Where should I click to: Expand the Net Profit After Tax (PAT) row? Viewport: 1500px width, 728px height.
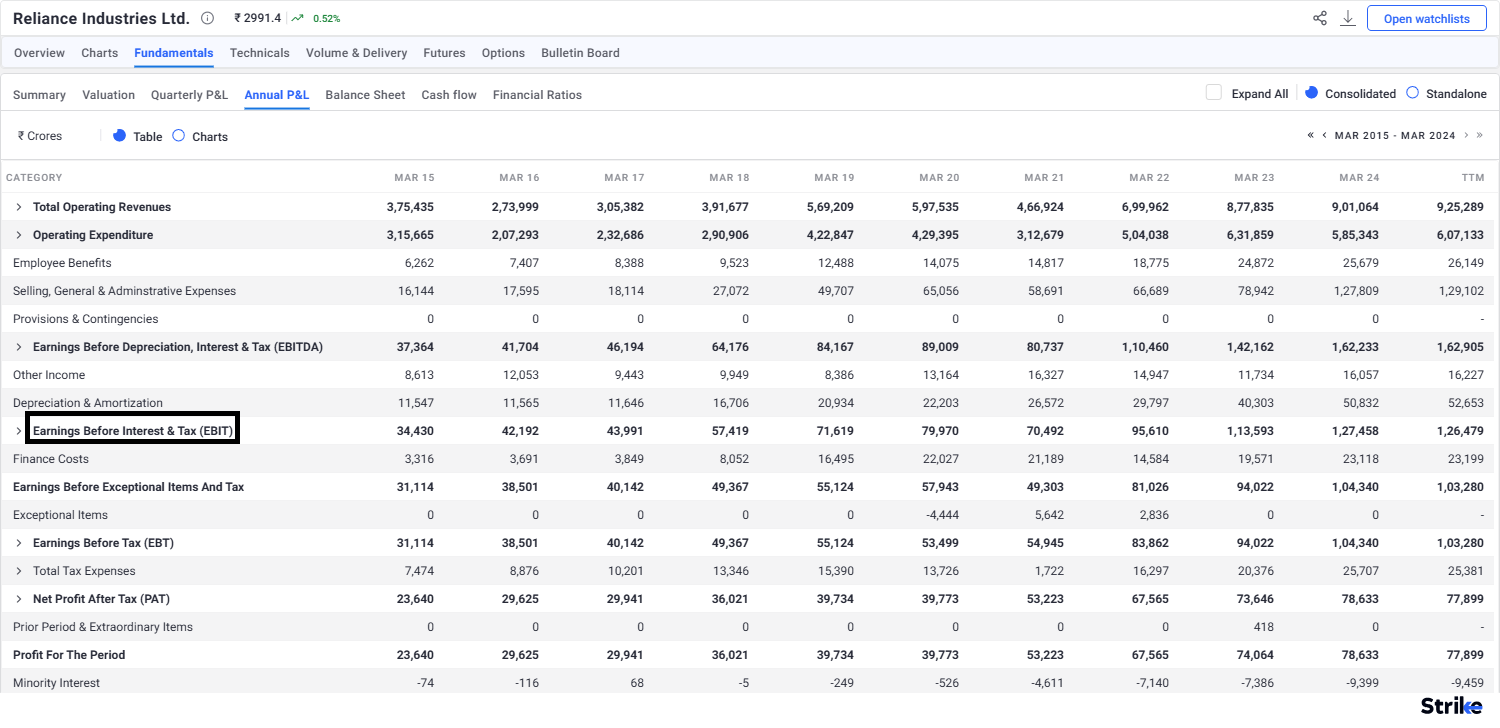click(18, 599)
